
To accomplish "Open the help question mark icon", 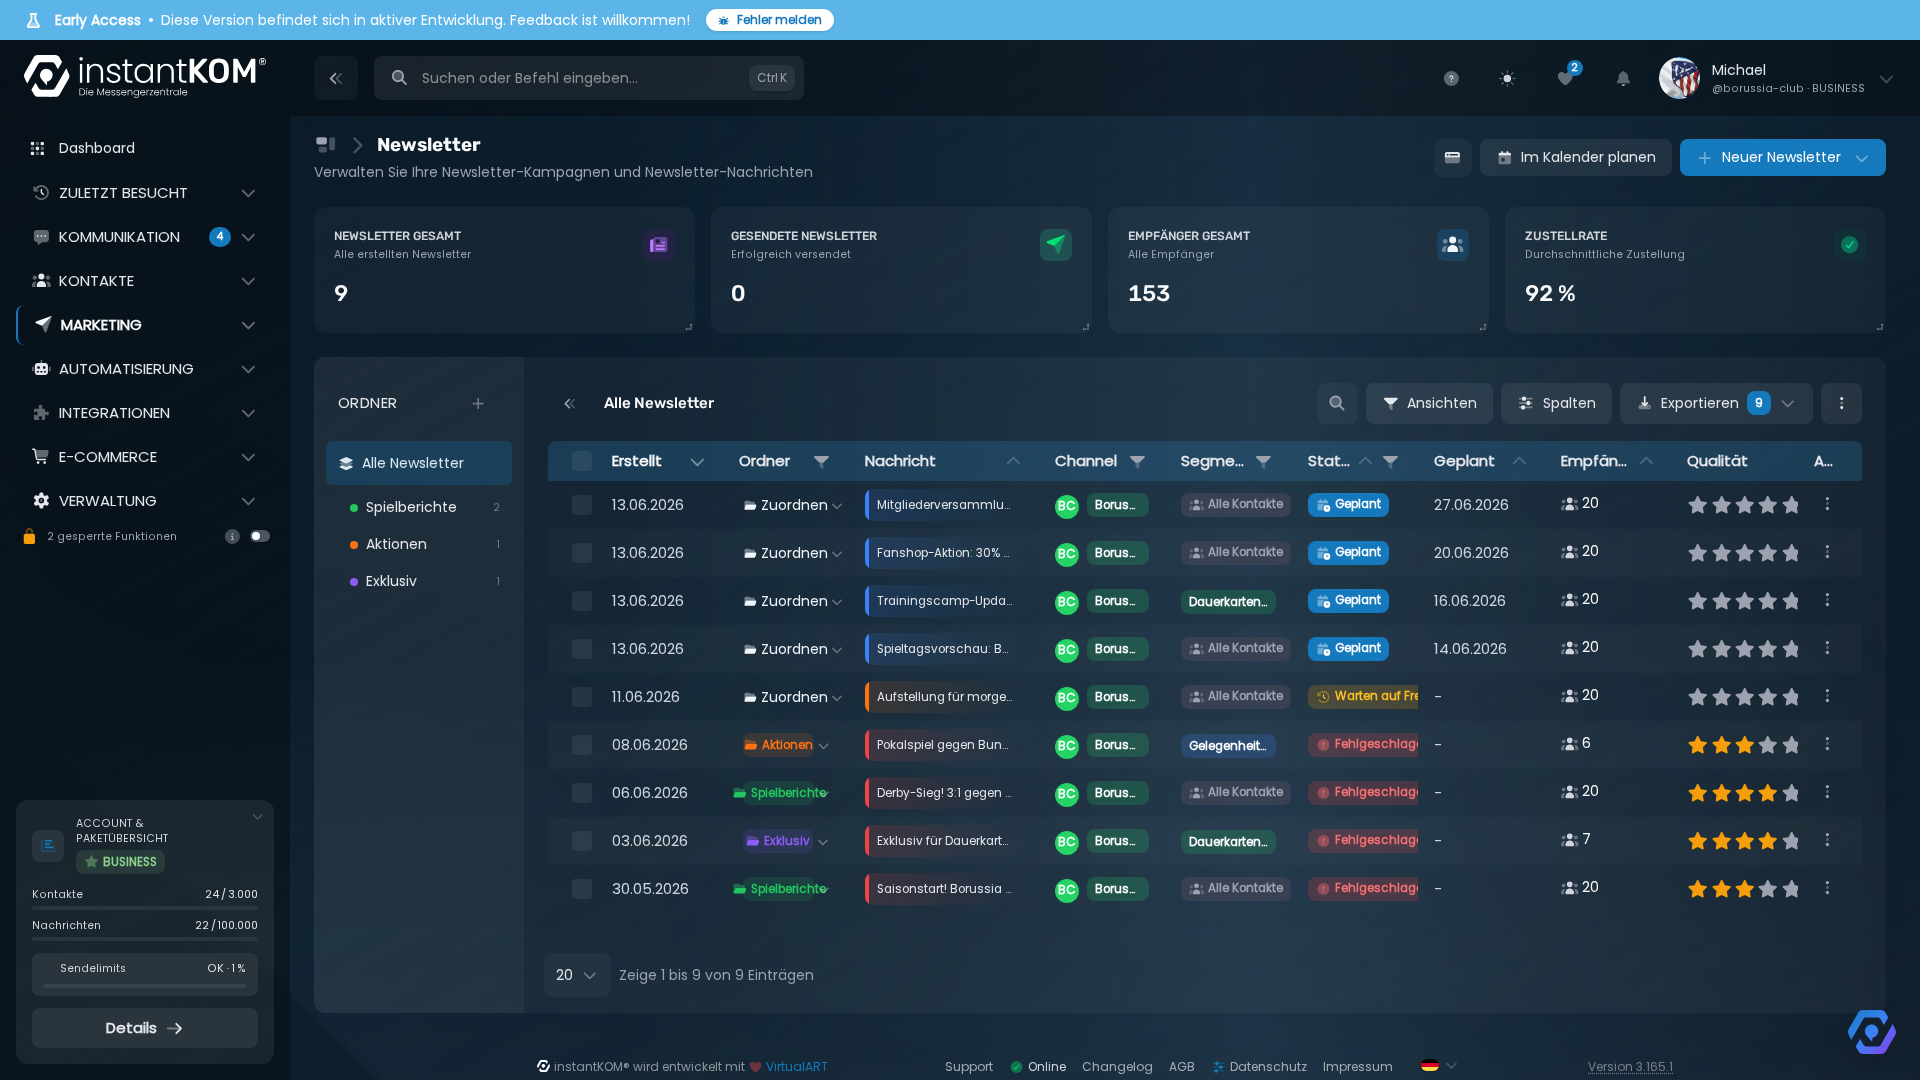I will click(1451, 78).
